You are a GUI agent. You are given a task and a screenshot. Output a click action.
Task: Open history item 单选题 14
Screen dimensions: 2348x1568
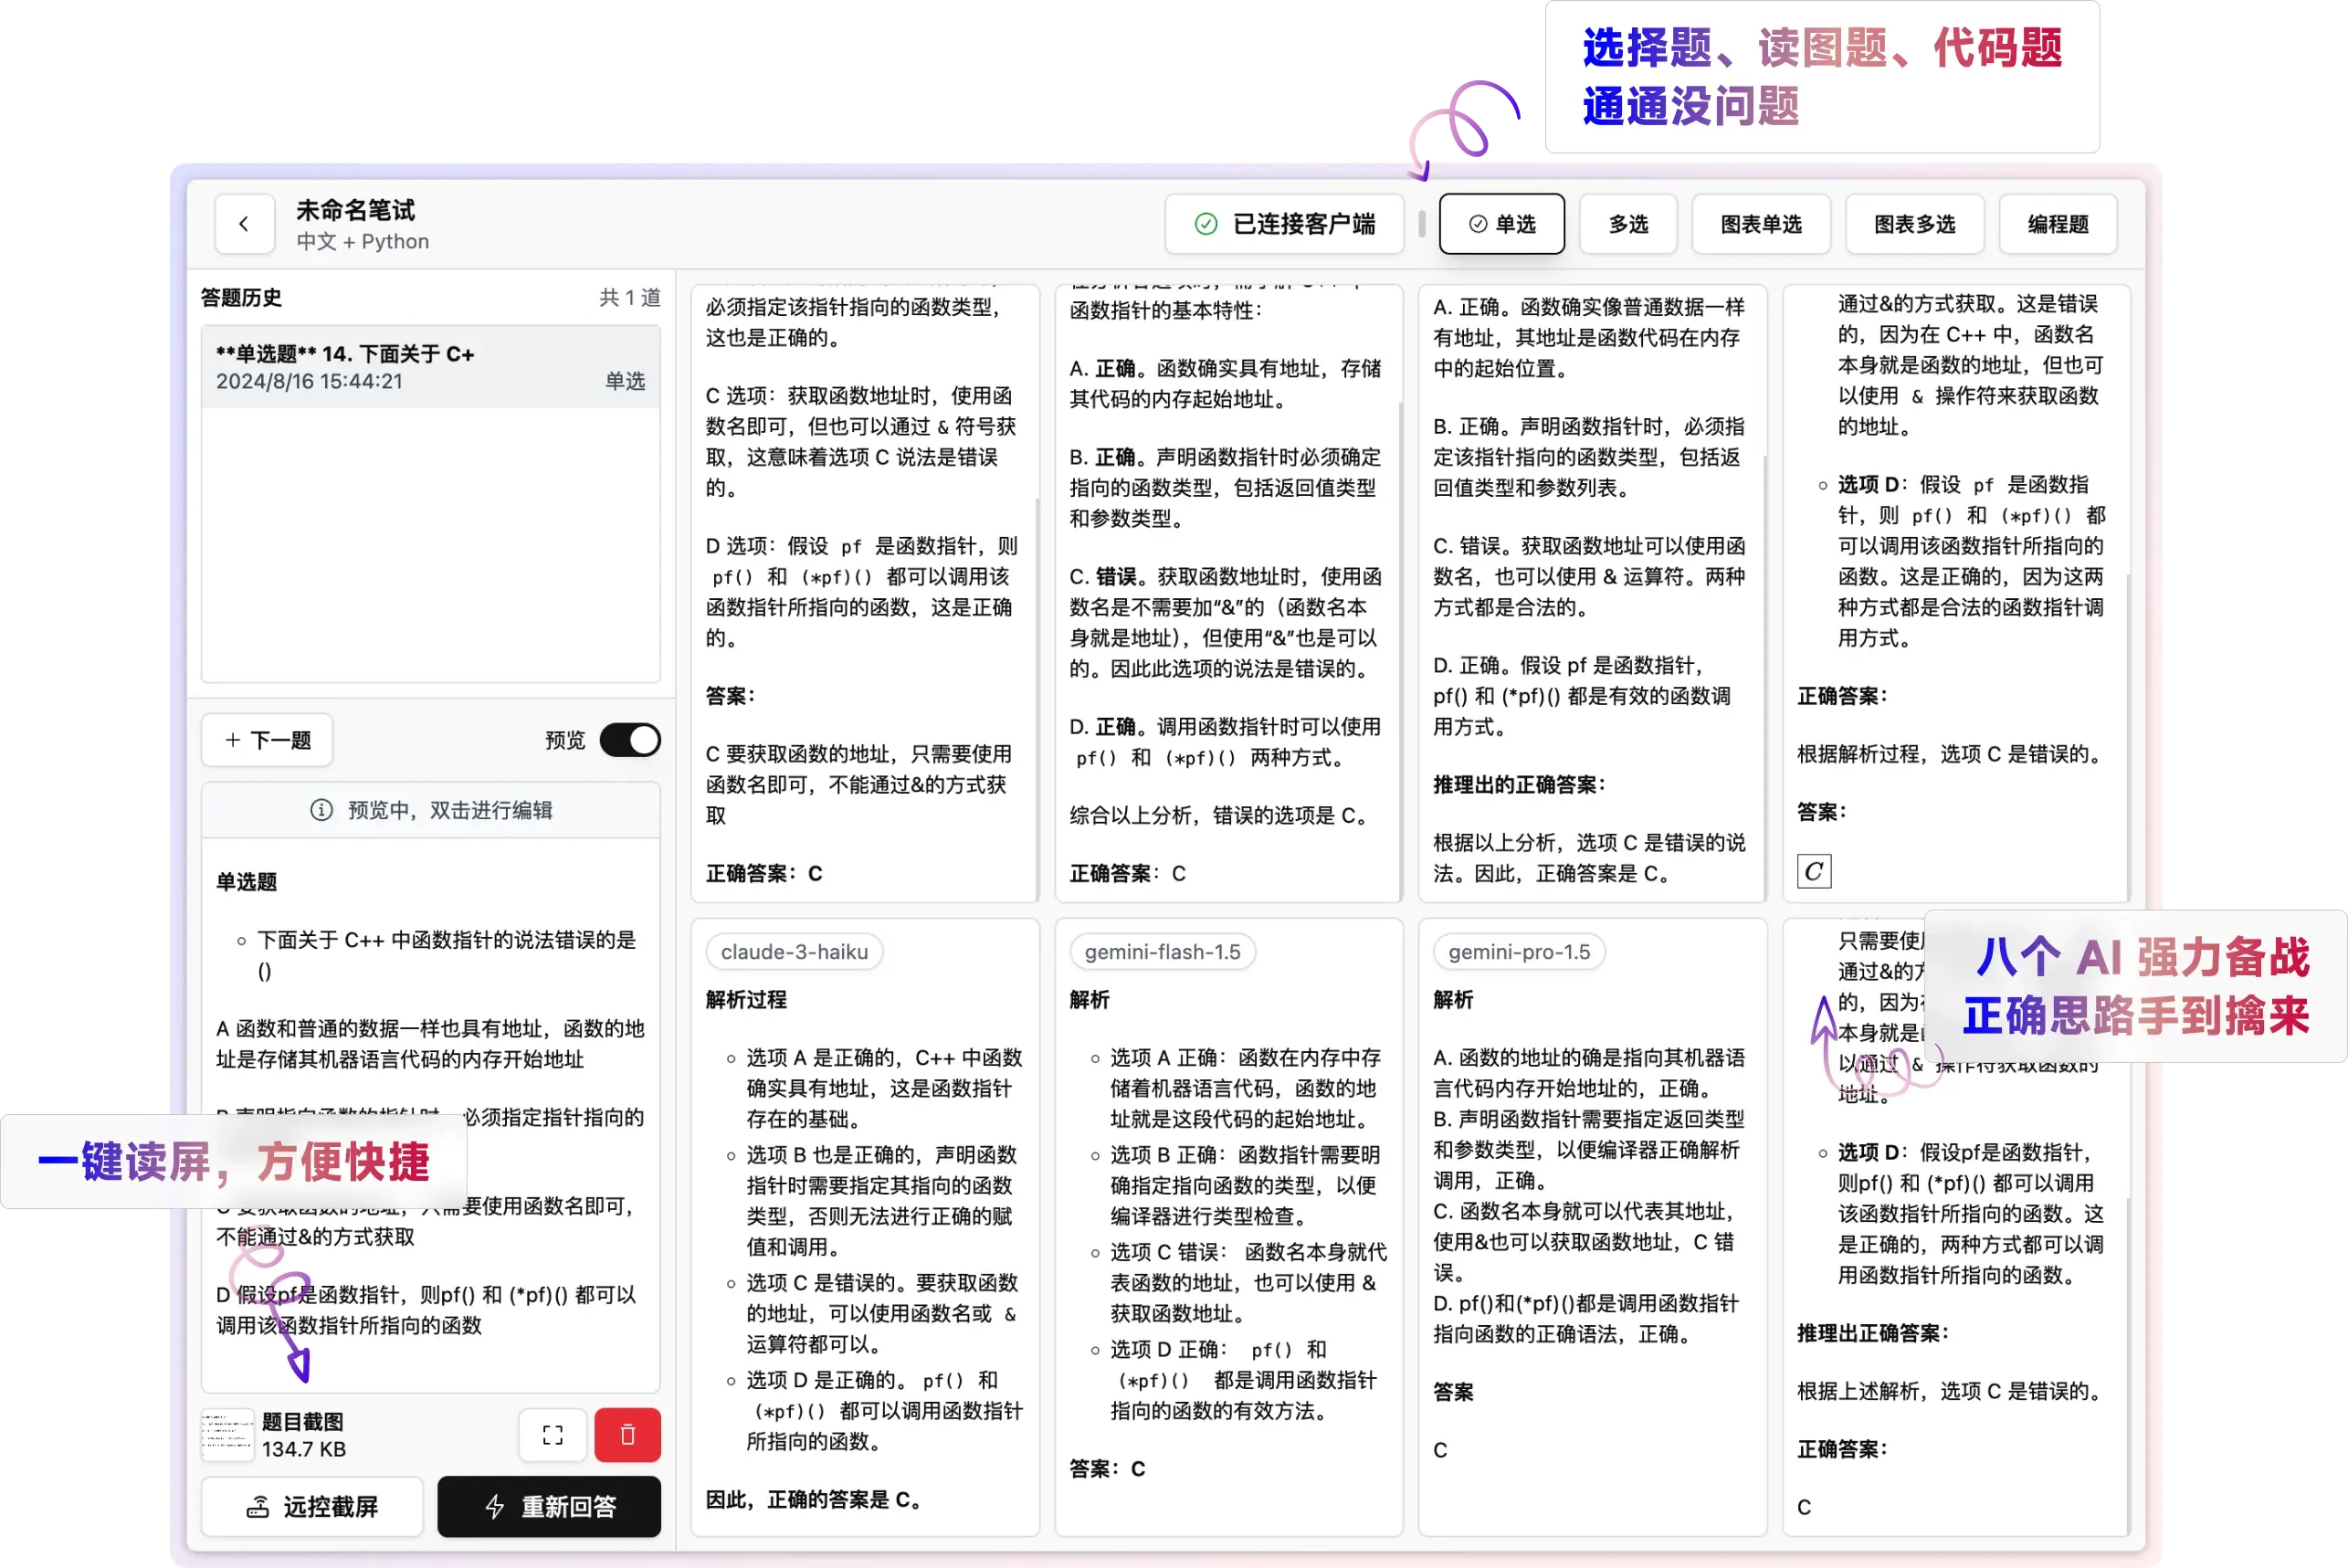click(430, 367)
